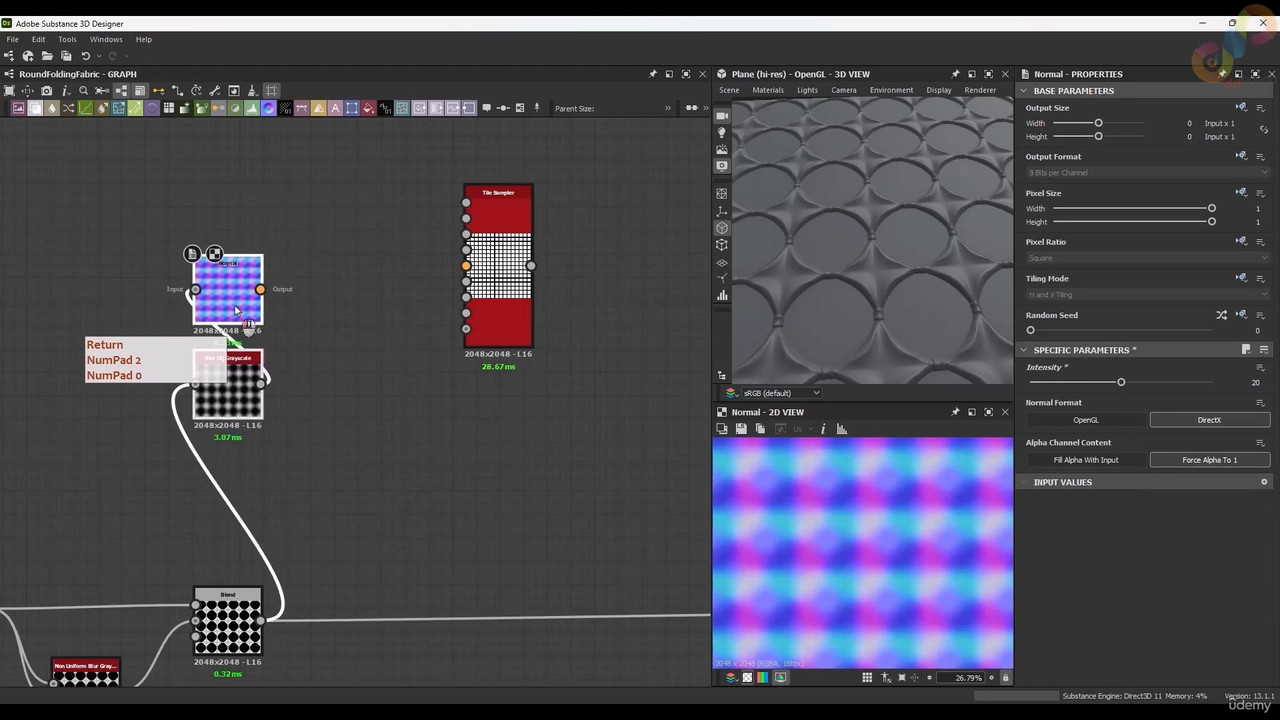
Task: Float the Graph panel into separate window
Action: point(669,74)
